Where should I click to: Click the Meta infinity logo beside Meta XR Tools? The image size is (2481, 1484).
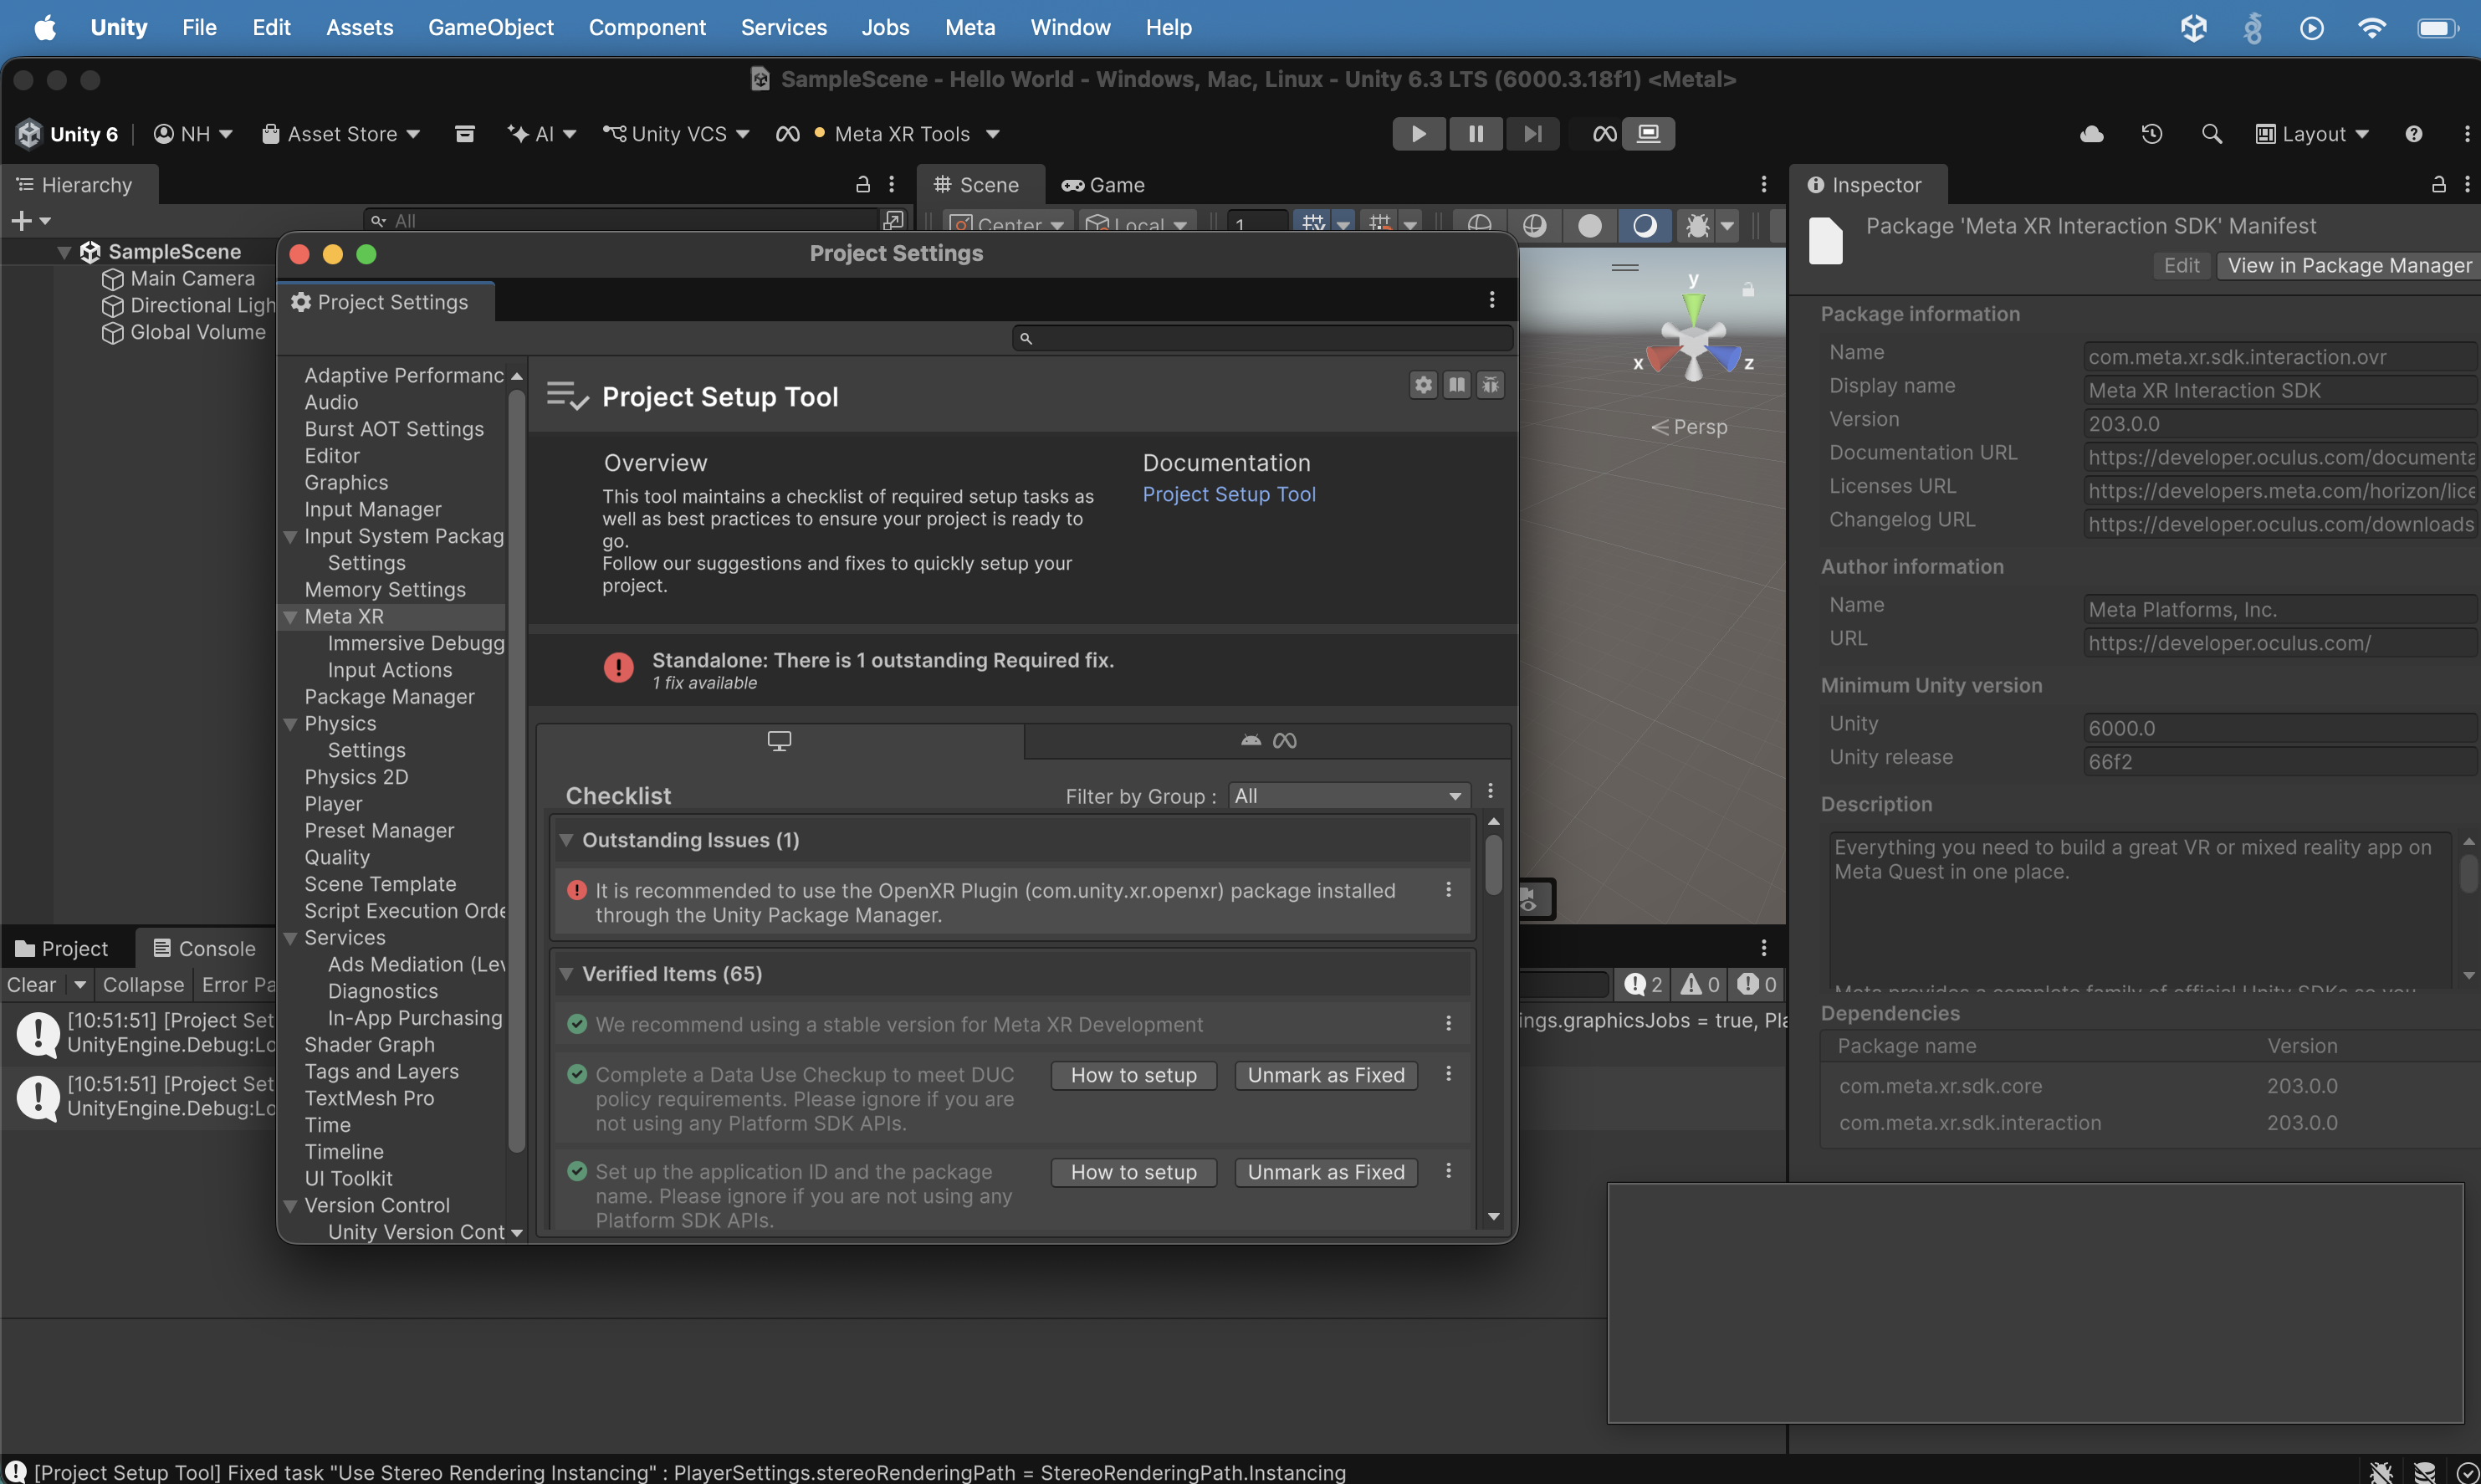[x=788, y=134]
